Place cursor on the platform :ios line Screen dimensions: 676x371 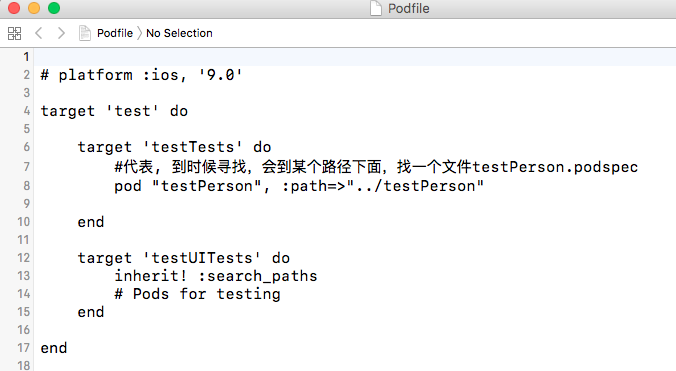click(x=141, y=75)
